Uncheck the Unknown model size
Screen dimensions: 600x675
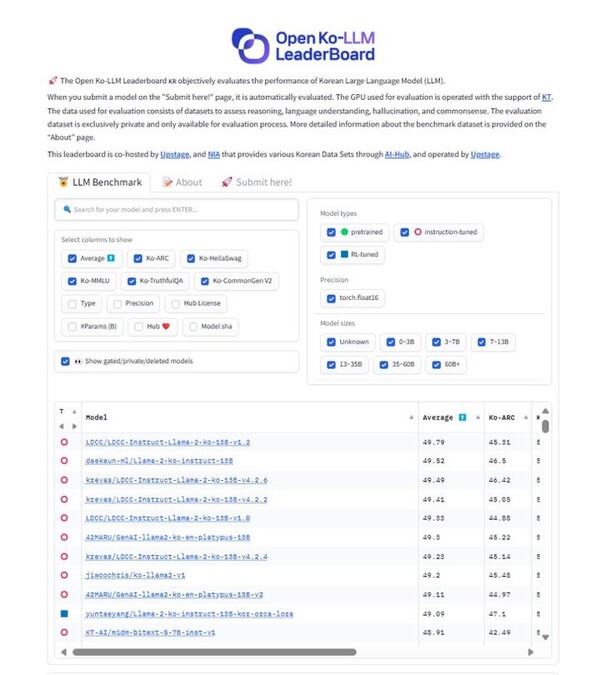(x=331, y=342)
